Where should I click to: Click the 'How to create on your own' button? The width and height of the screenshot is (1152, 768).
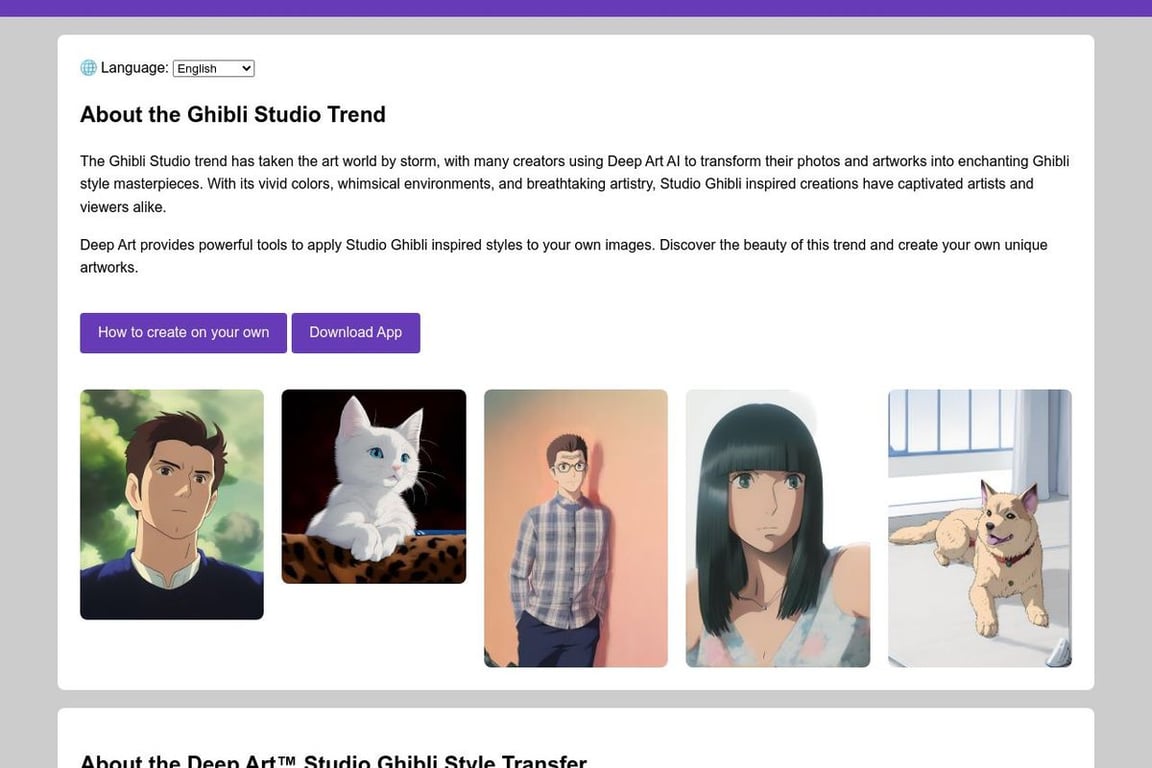click(184, 333)
